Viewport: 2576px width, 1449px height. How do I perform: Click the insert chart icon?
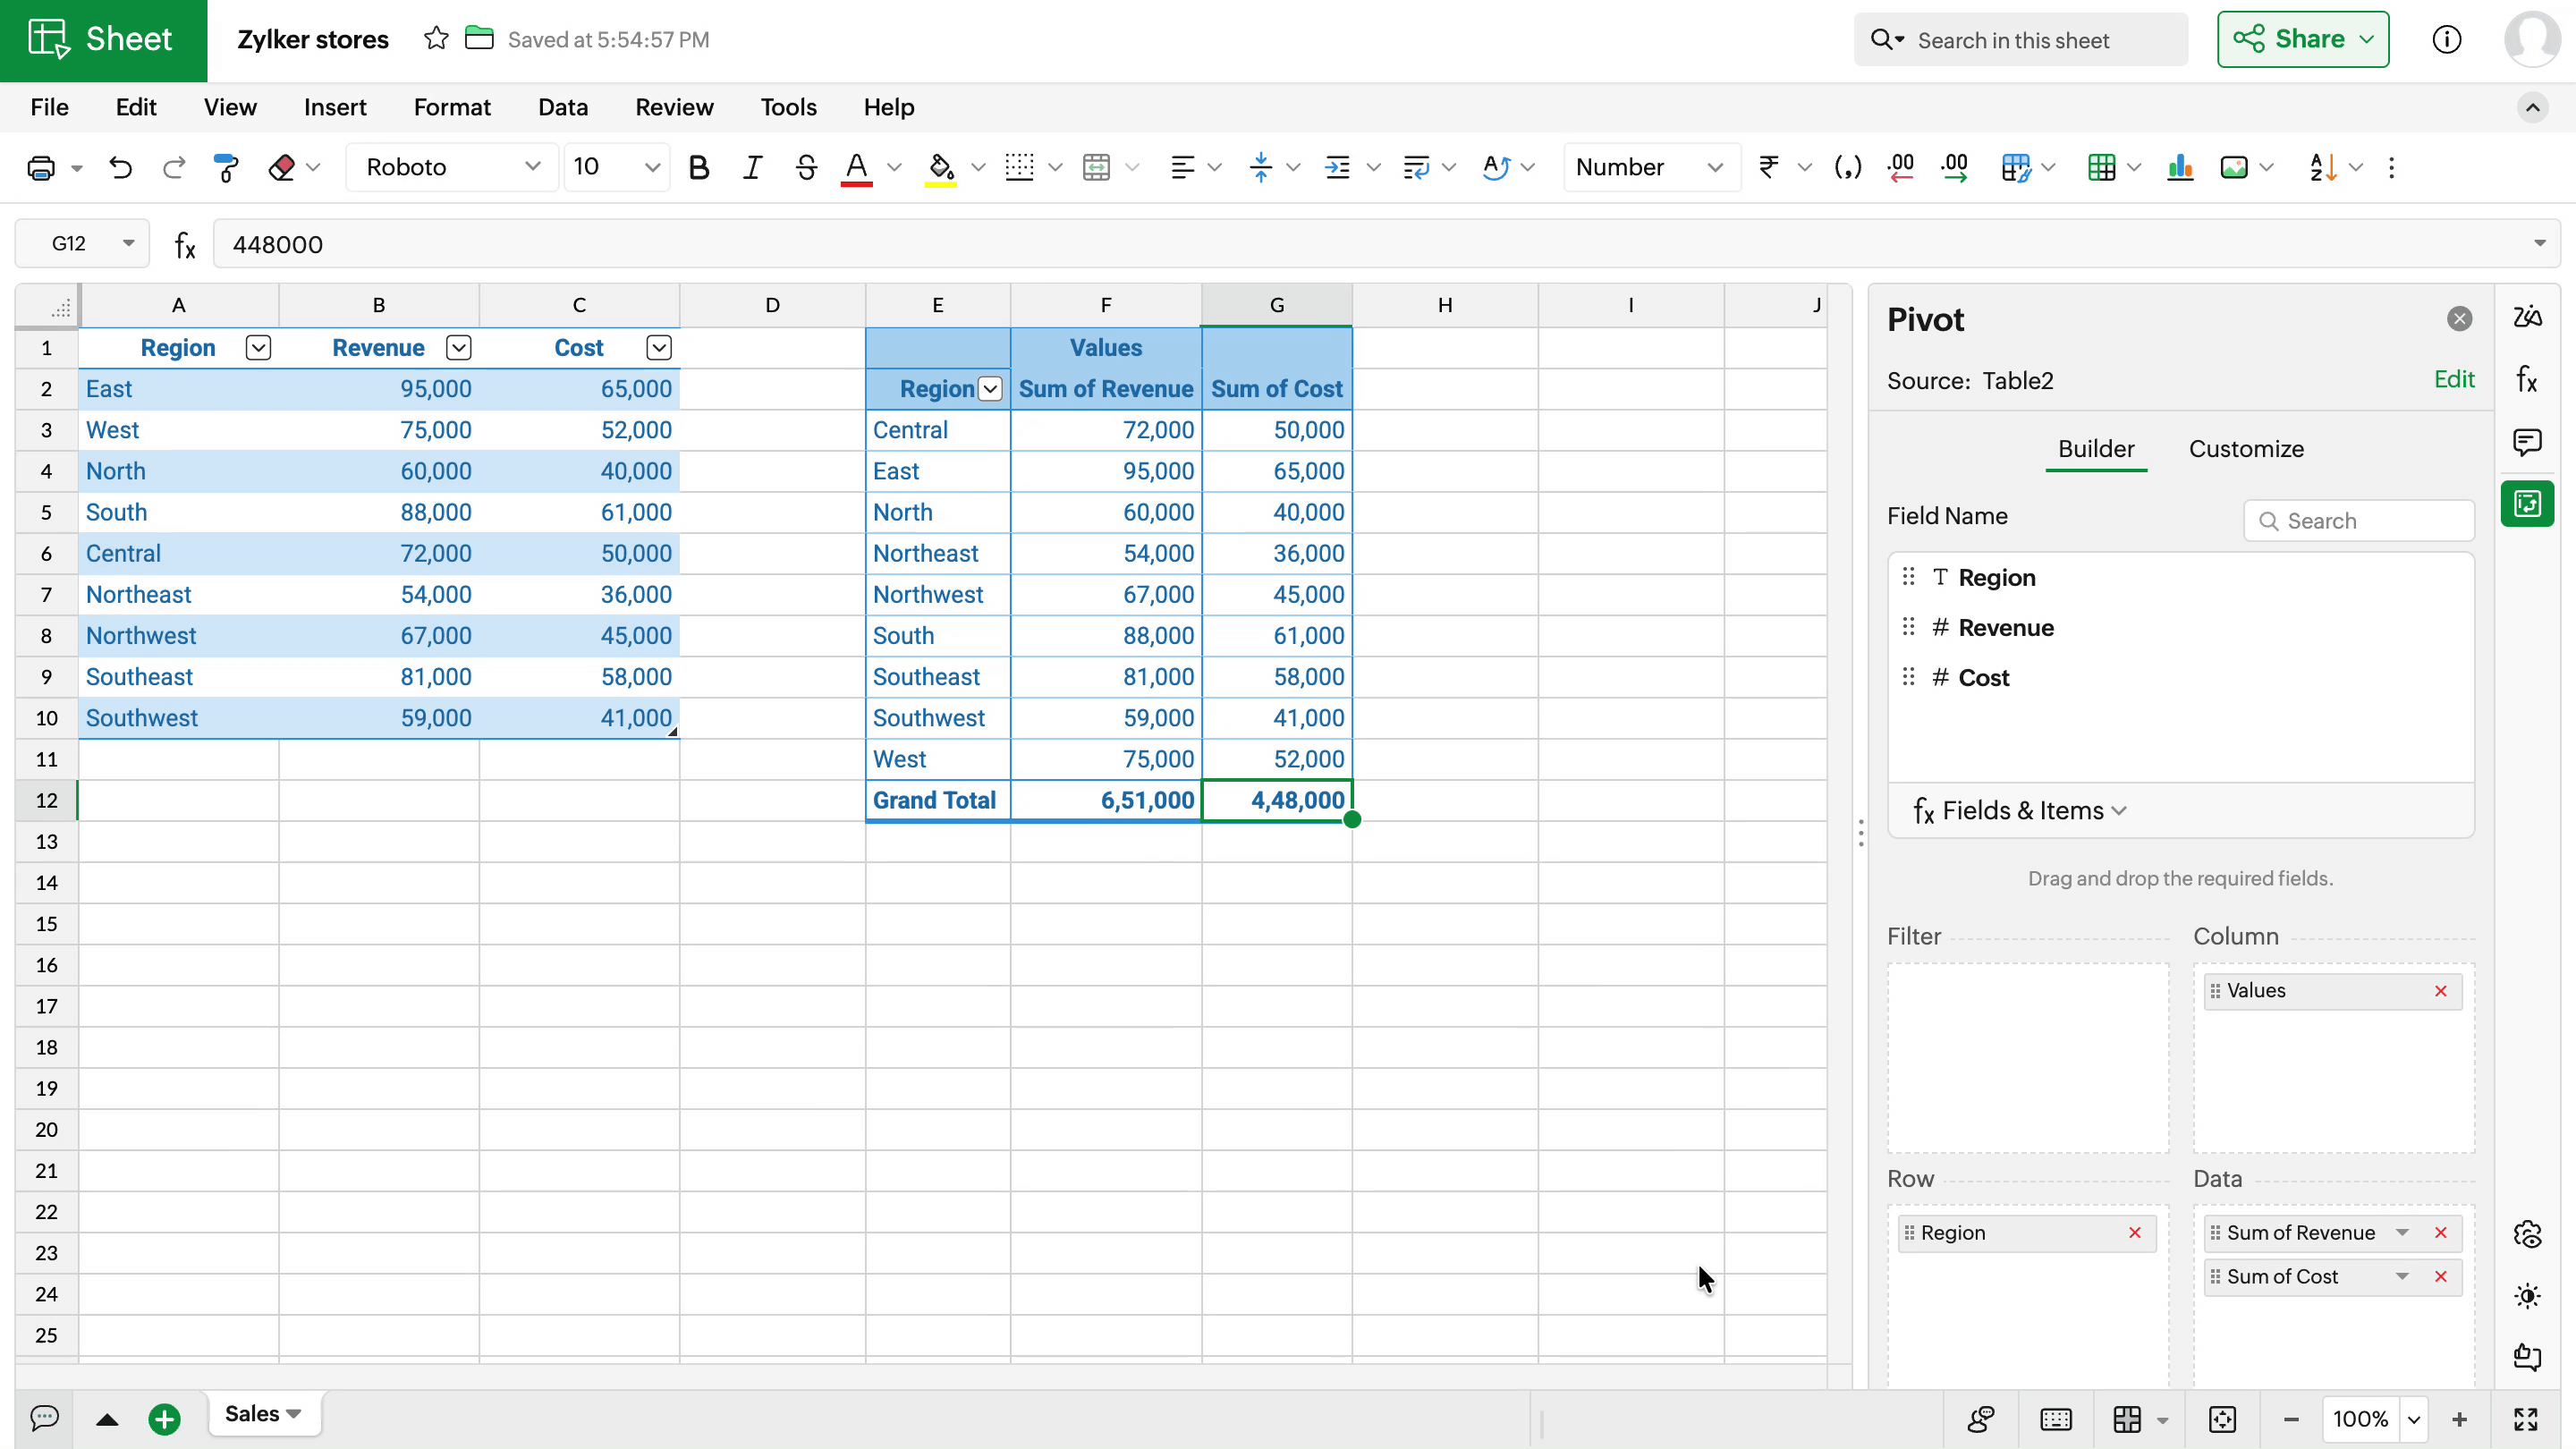pyautogui.click(x=2180, y=167)
